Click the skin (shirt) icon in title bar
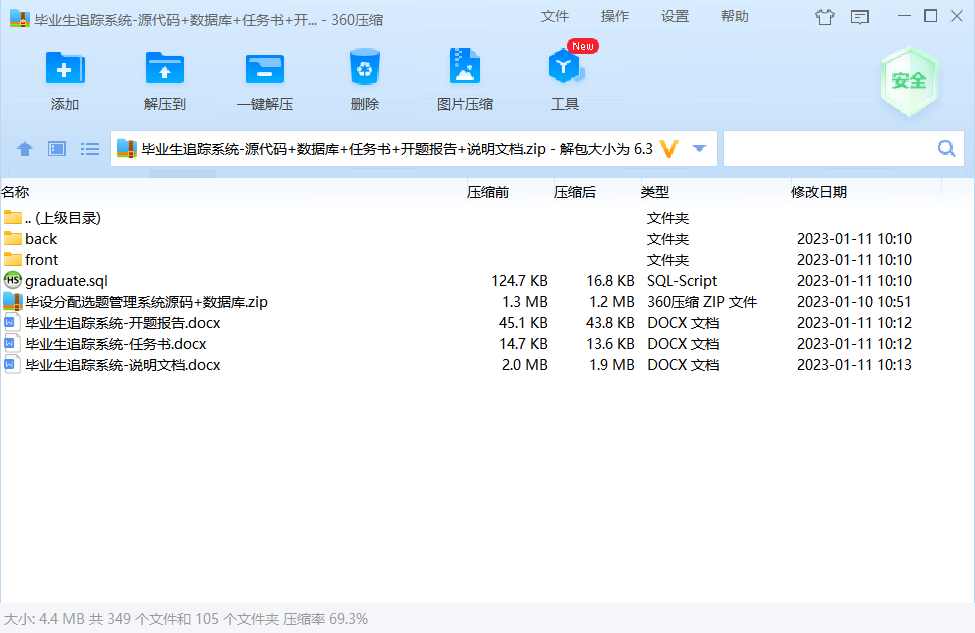The image size is (975, 633). (x=825, y=17)
